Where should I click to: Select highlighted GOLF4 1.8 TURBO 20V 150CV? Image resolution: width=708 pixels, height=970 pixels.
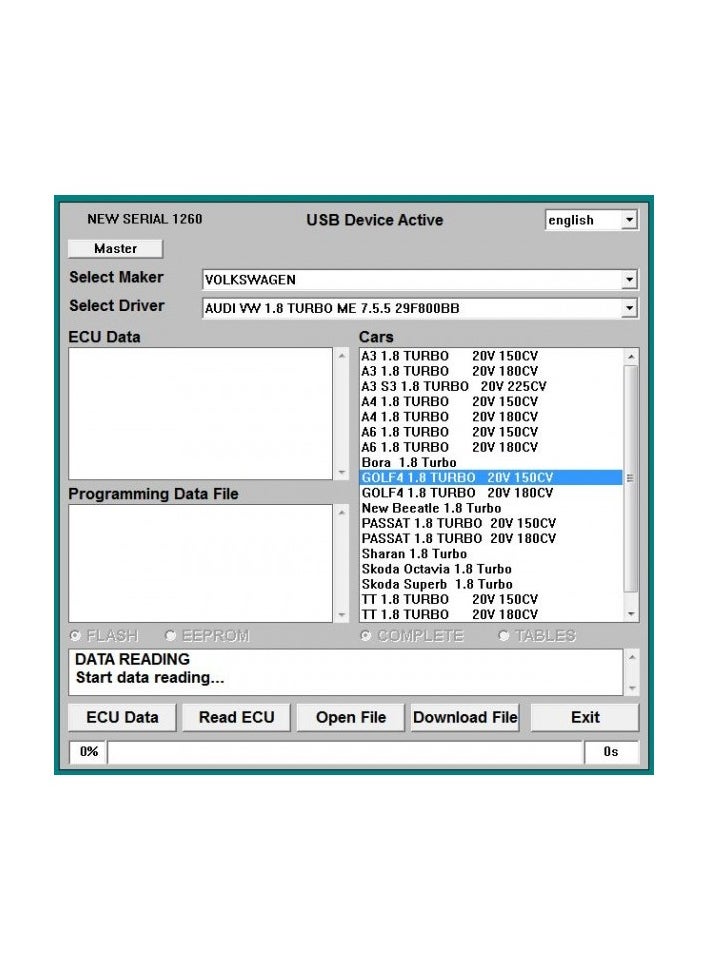coord(491,478)
